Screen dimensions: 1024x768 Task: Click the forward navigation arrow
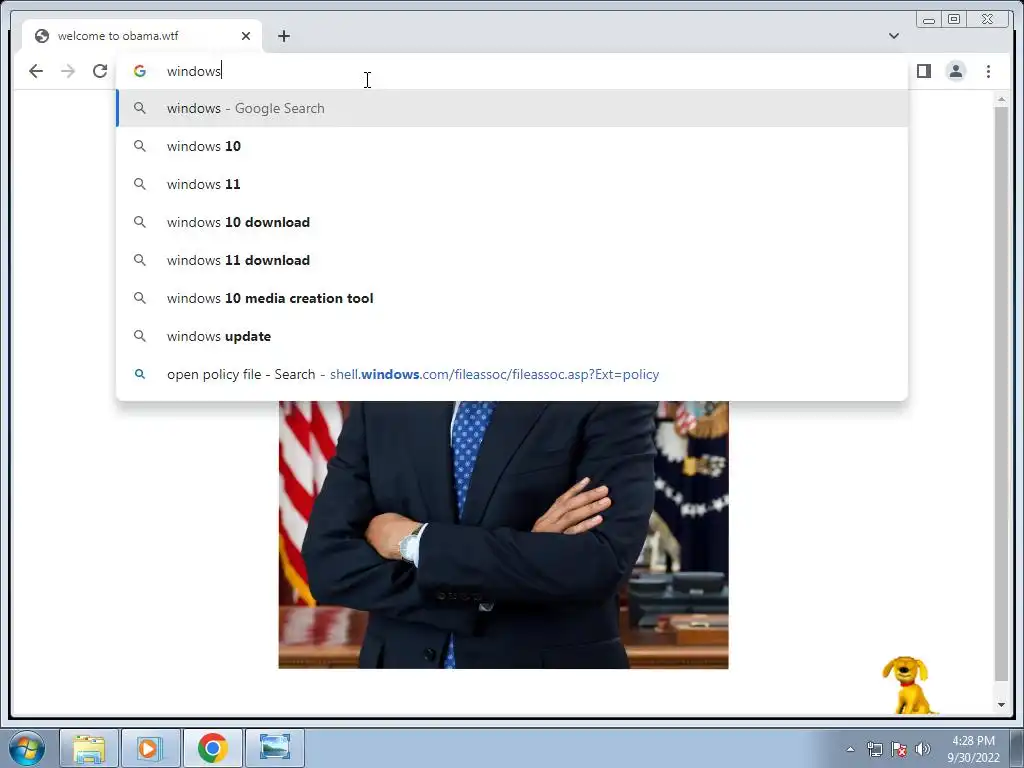click(x=68, y=71)
